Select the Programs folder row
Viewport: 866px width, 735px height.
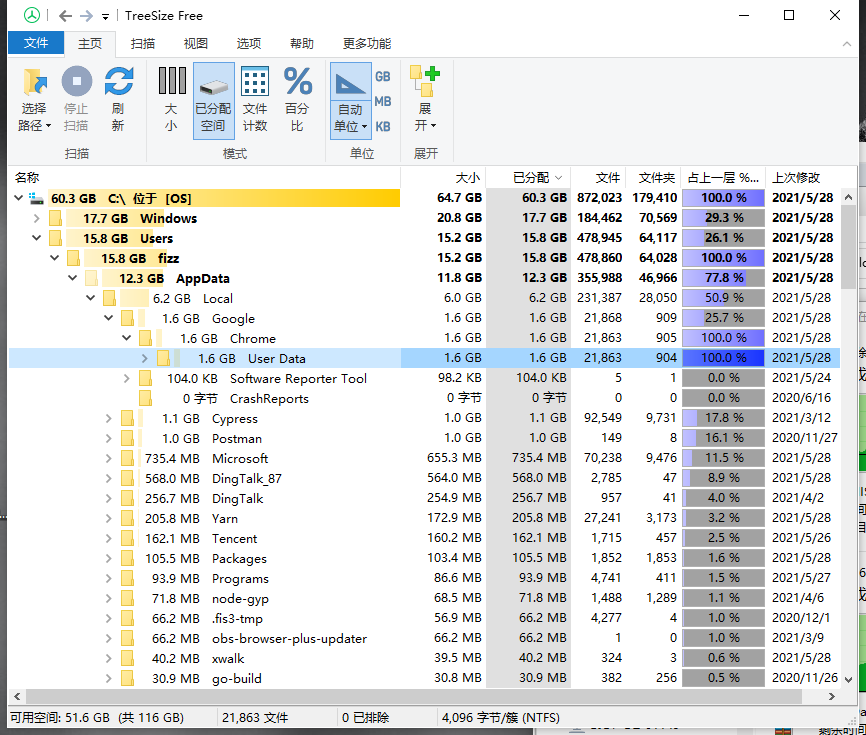pos(424,578)
